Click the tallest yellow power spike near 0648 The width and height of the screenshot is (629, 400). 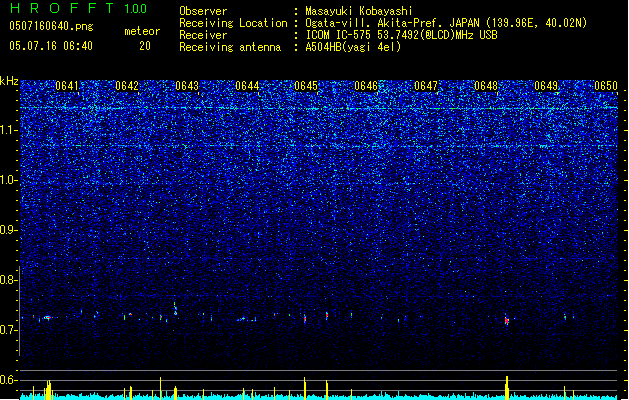[507, 388]
